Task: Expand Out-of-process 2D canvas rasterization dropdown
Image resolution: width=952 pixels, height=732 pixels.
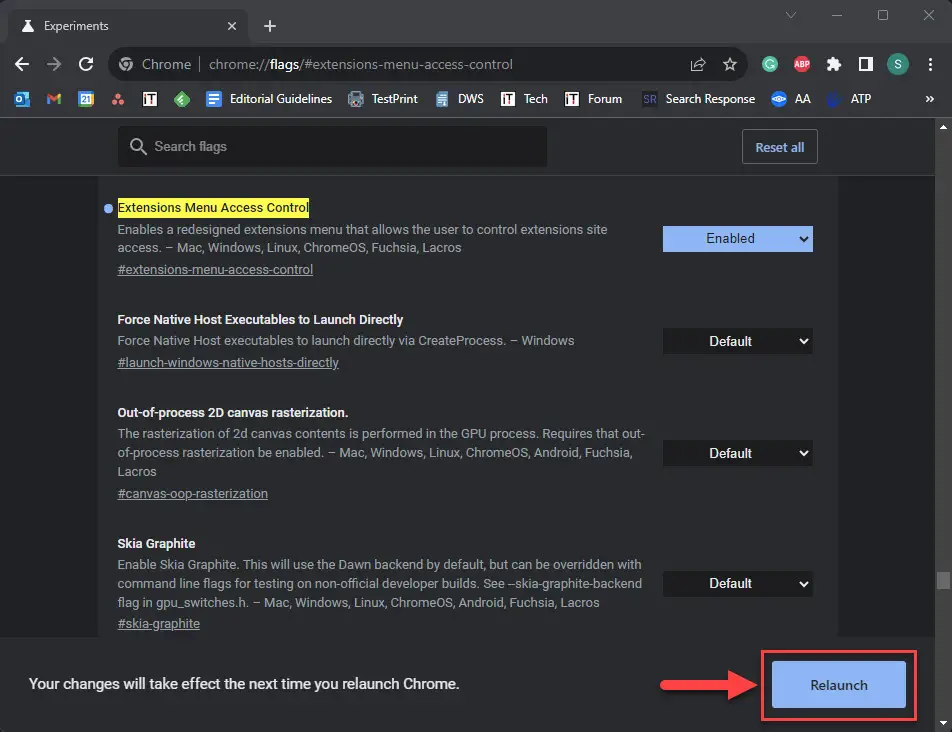Action: coord(737,453)
